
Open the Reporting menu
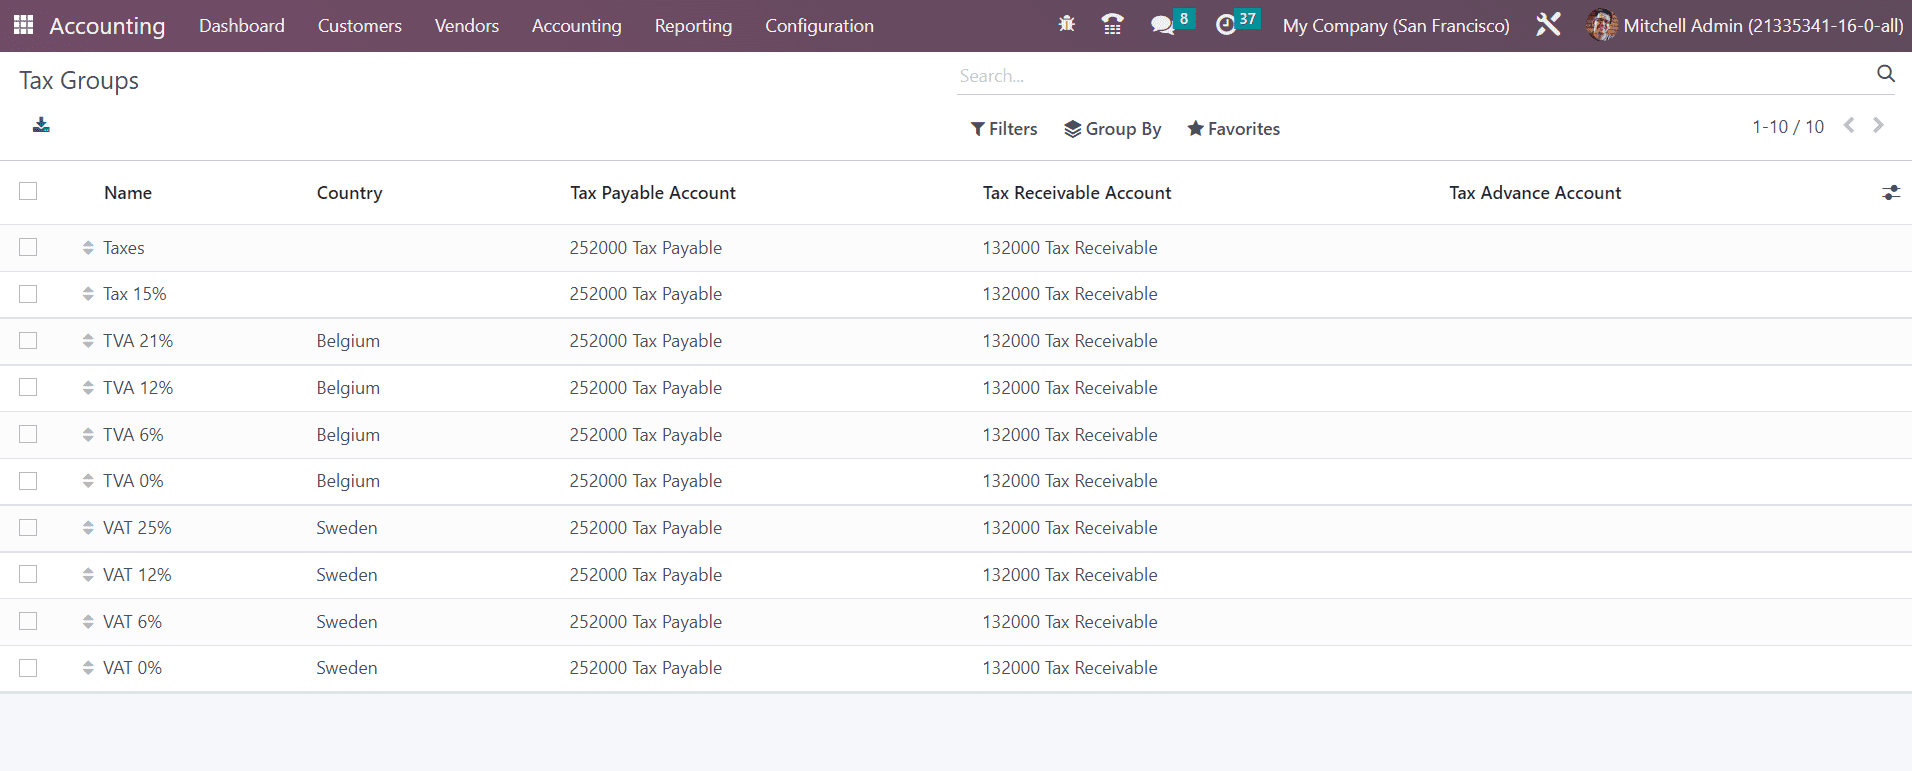coord(693,26)
